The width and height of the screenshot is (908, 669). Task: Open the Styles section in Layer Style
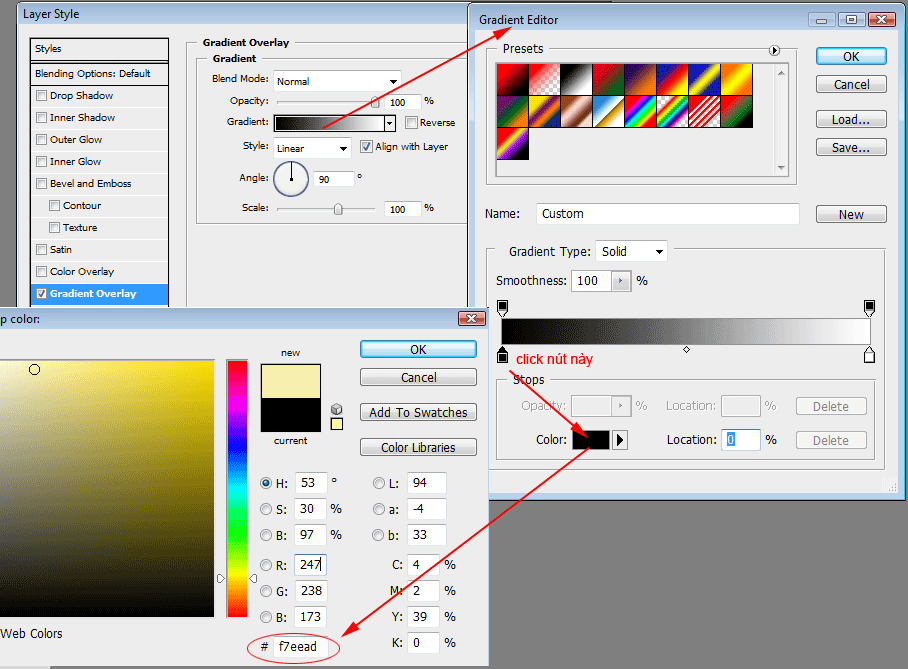coord(99,49)
